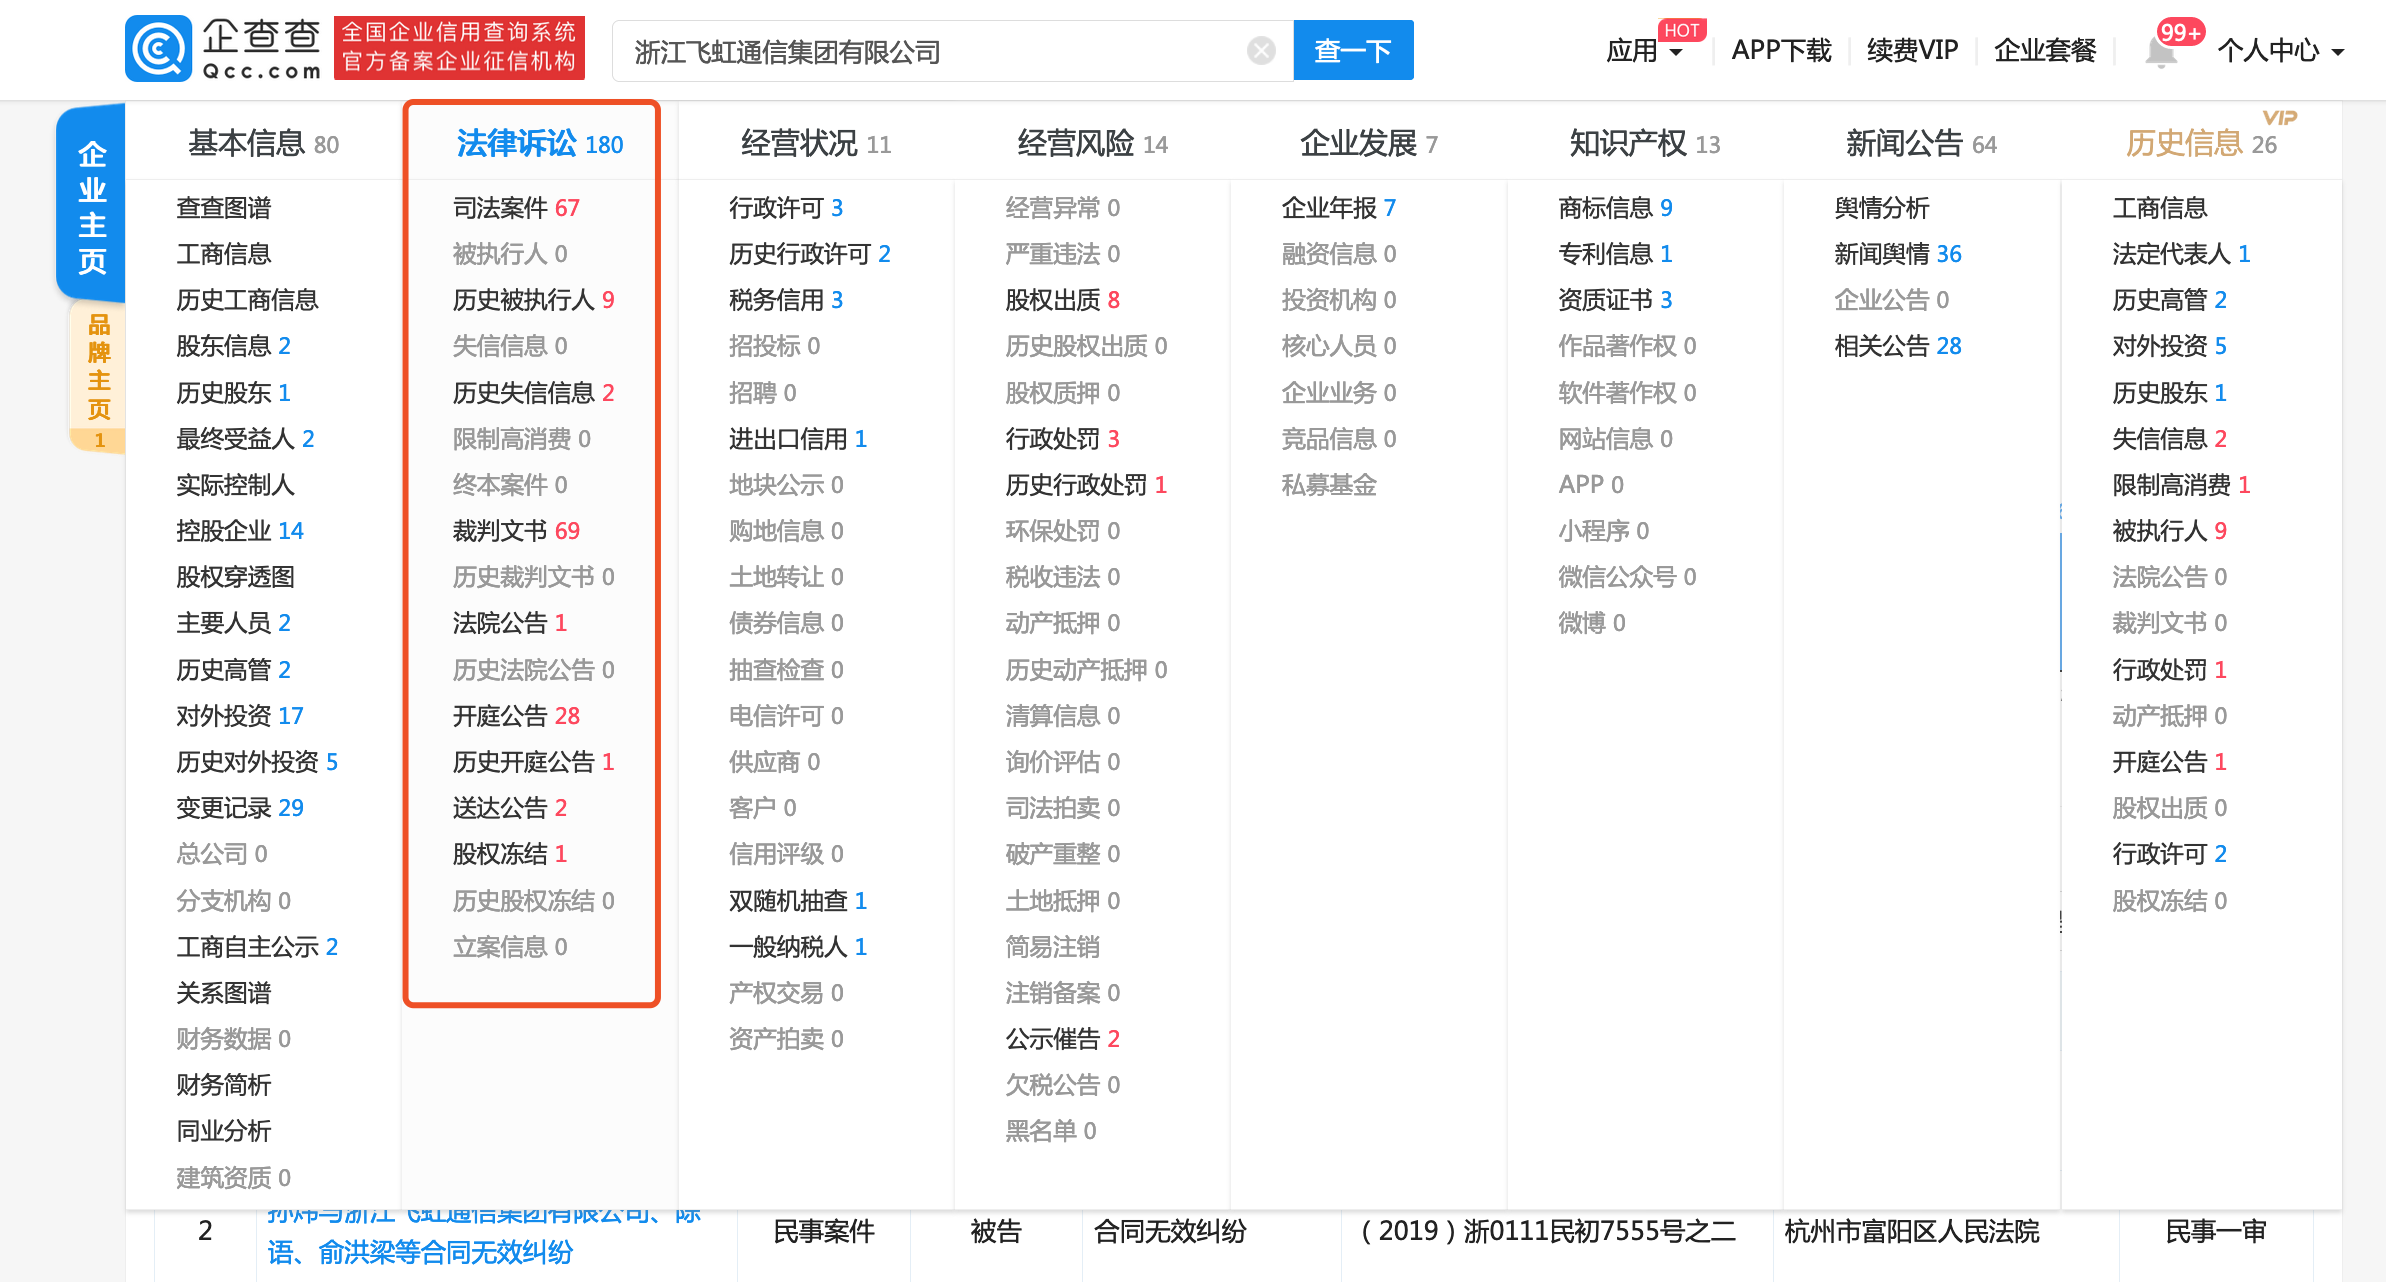2386x1282 pixels.
Task: Open 变更记录 29
Action: pyautogui.click(x=240, y=808)
